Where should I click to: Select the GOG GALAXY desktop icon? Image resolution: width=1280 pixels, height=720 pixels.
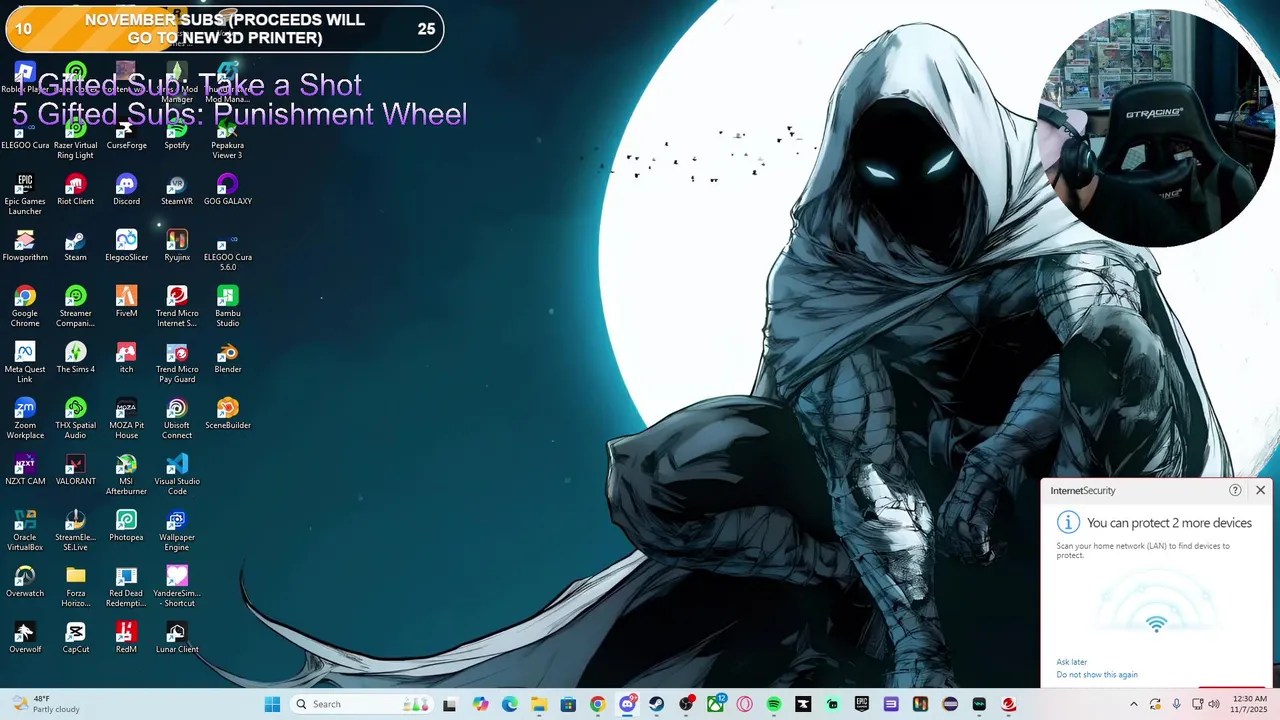point(228,190)
